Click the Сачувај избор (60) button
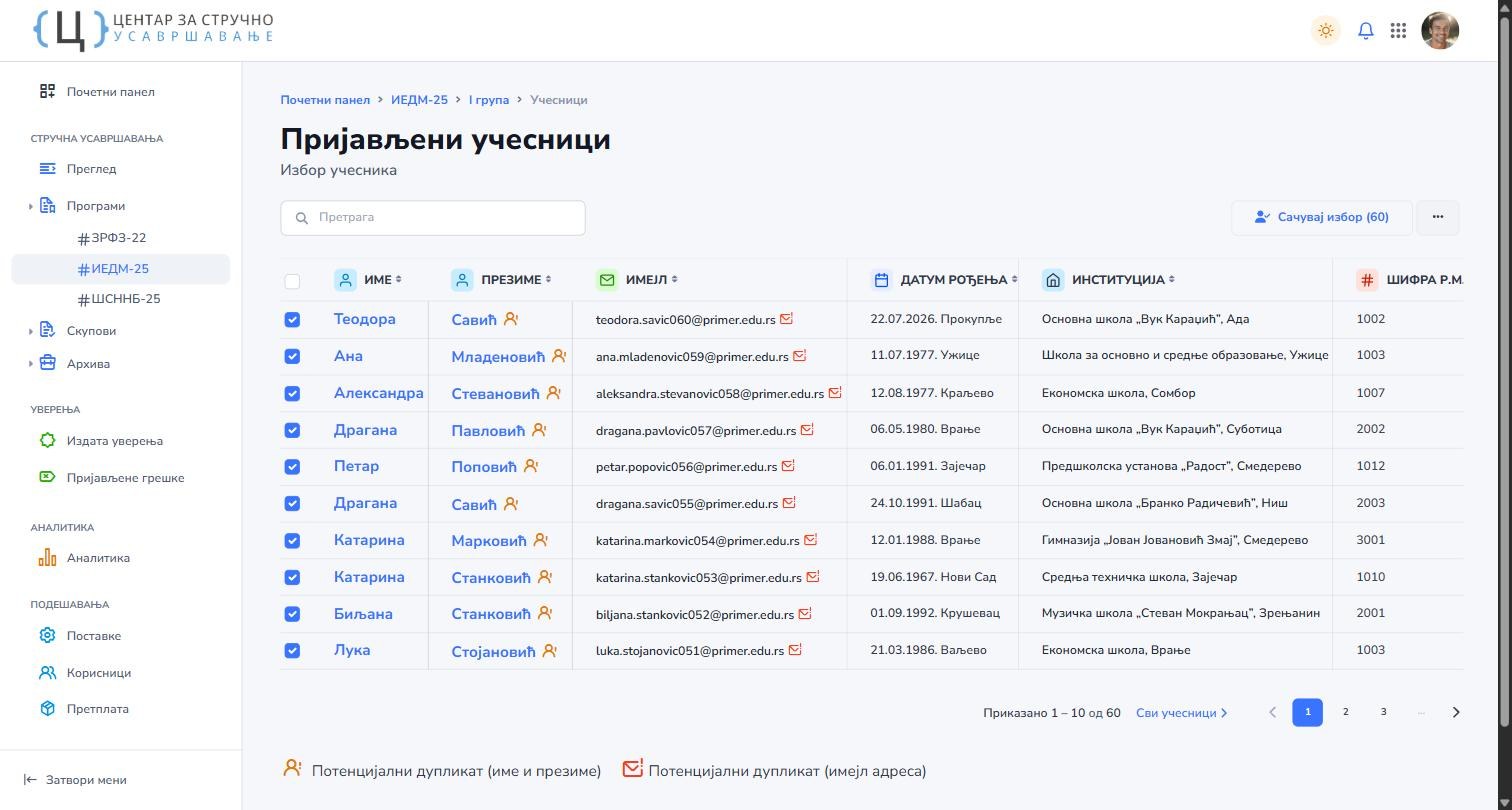The width and height of the screenshot is (1512, 810). tap(1322, 217)
